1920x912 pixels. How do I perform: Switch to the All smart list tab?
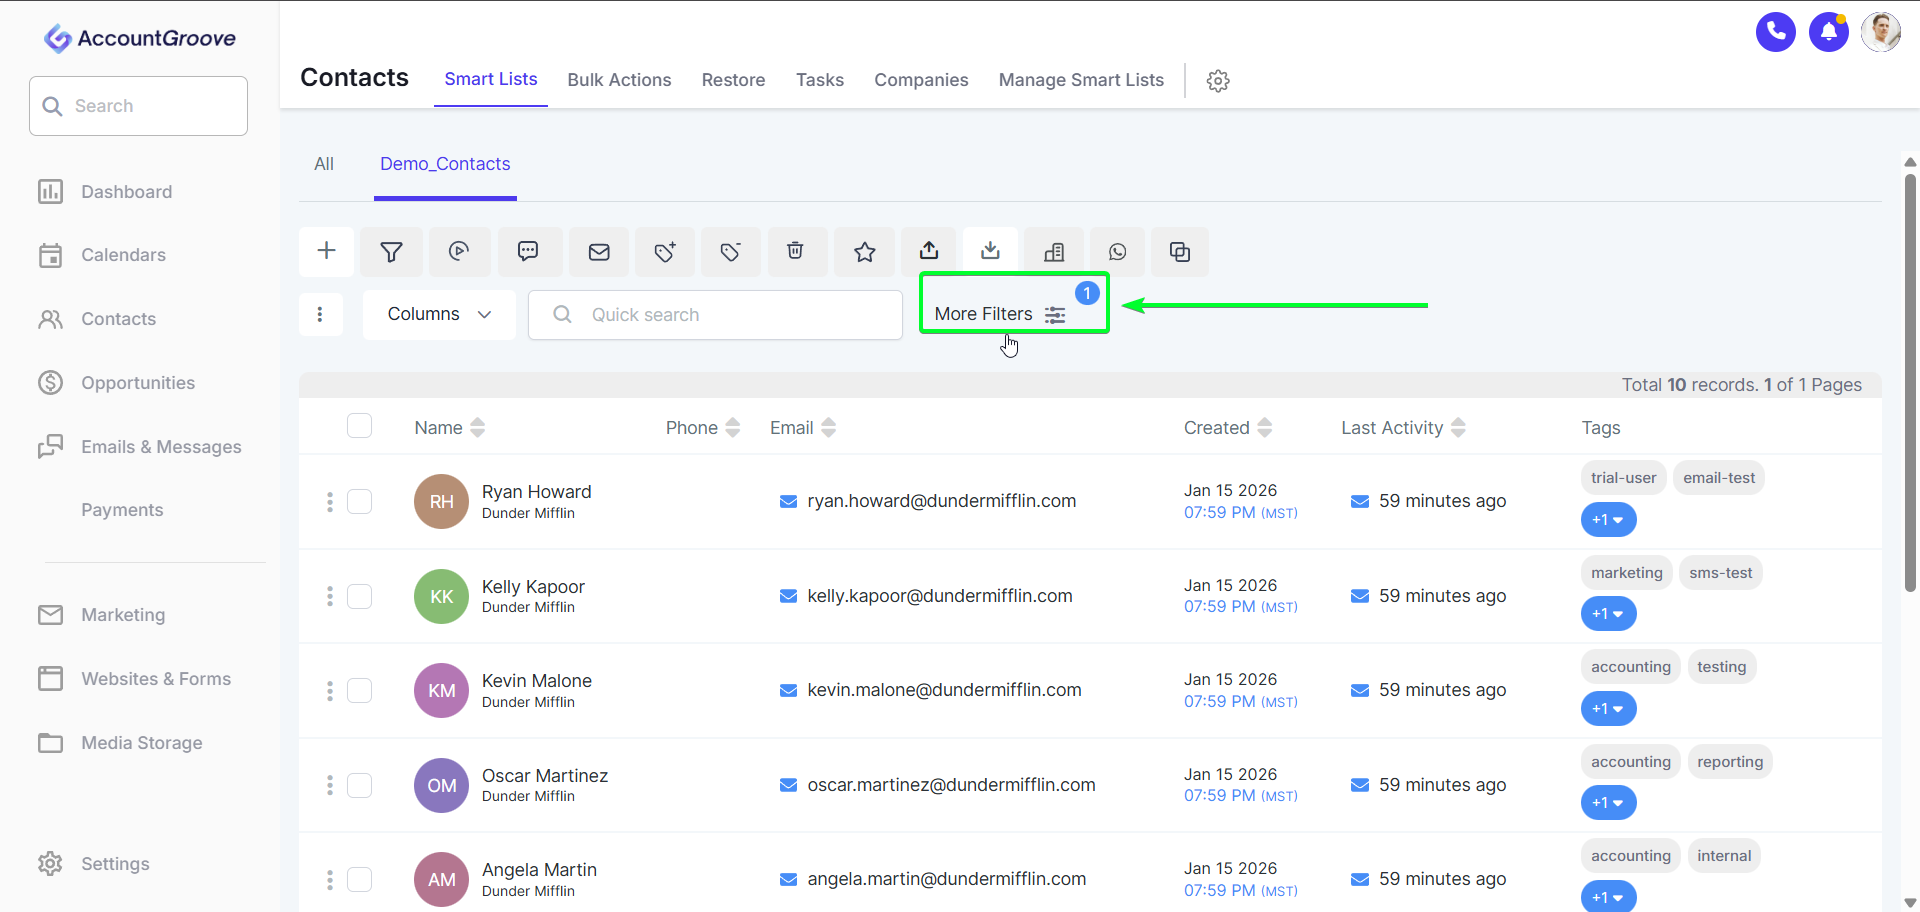coord(324,164)
